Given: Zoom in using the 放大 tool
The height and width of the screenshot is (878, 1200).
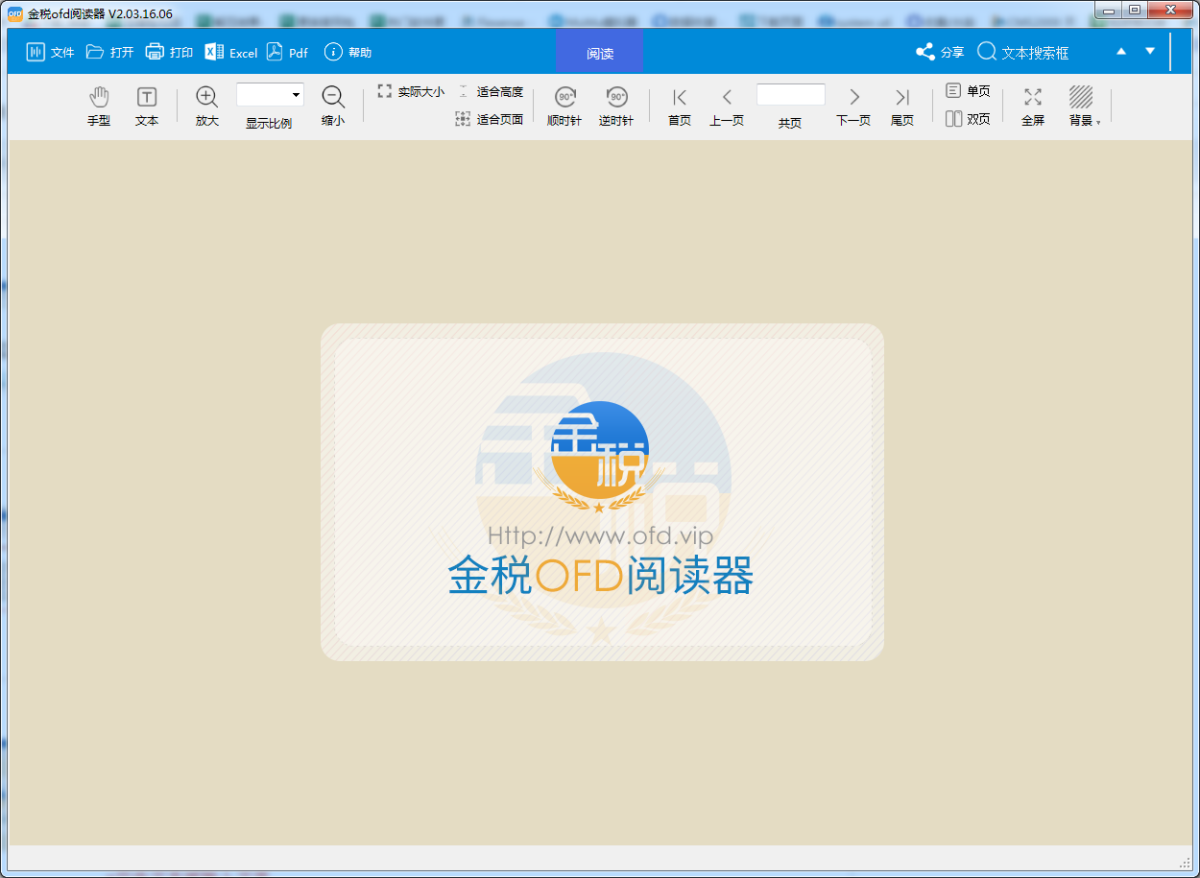Looking at the screenshot, I should (x=207, y=105).
